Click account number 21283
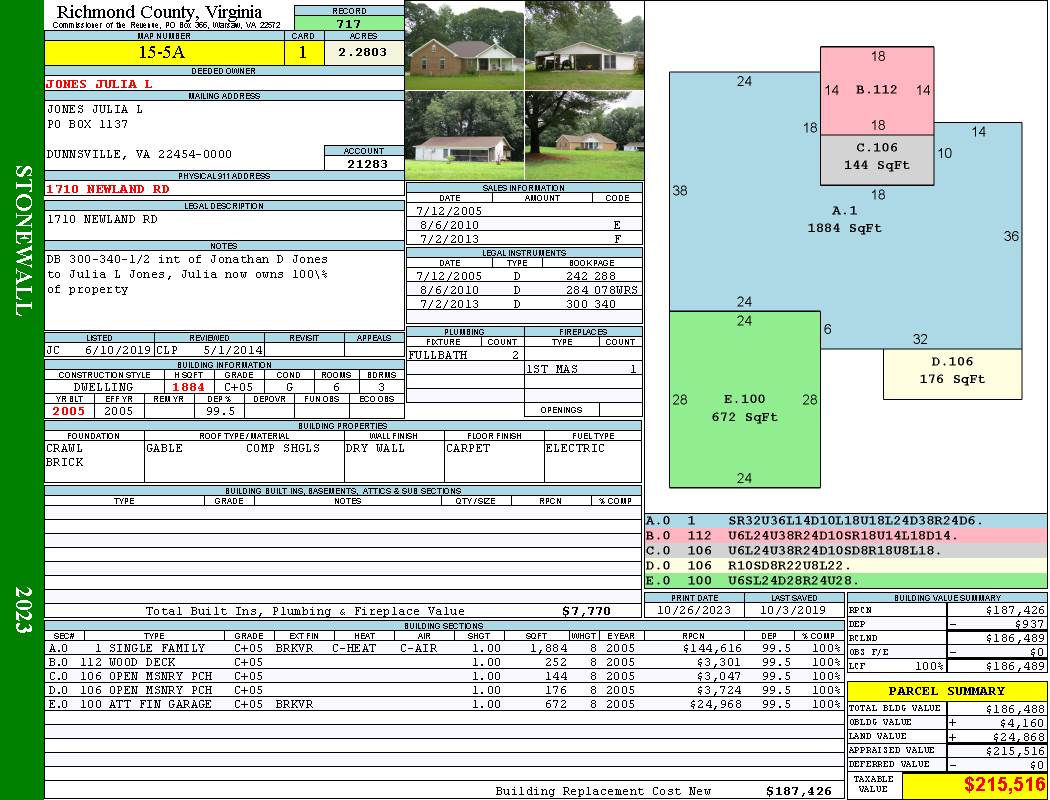The width and height of the screenshot is (1050, 800). [x=367, y=163]
